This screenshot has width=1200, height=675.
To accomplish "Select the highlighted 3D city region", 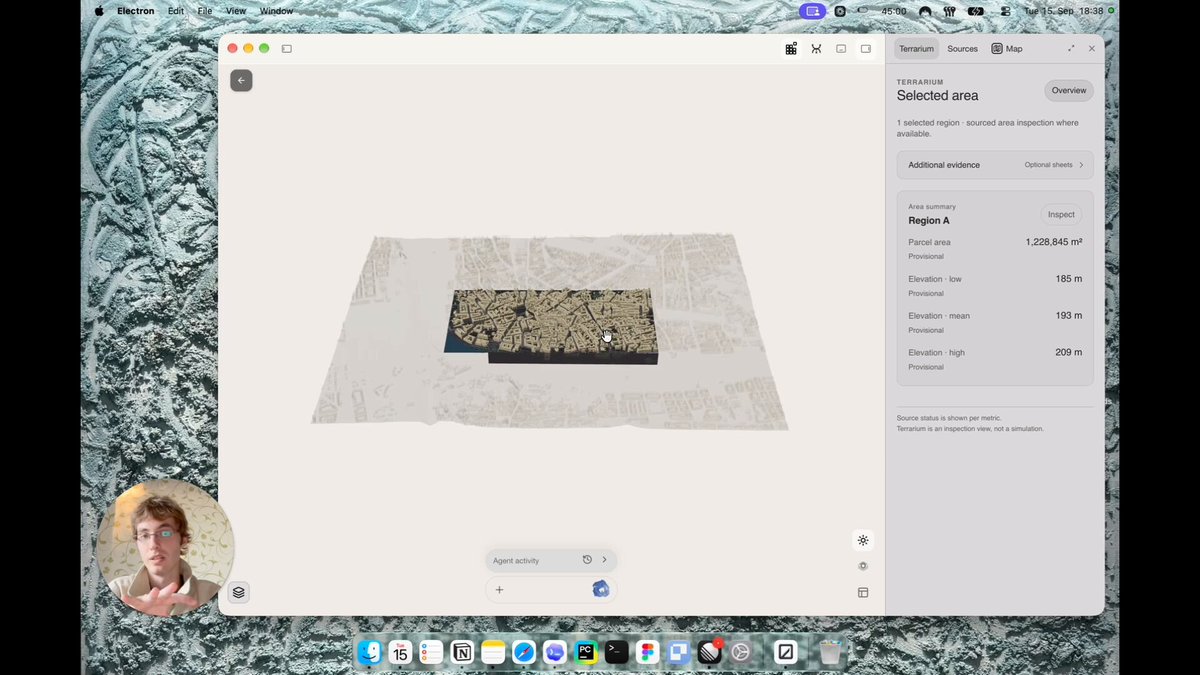I will [x=552, y=326].
